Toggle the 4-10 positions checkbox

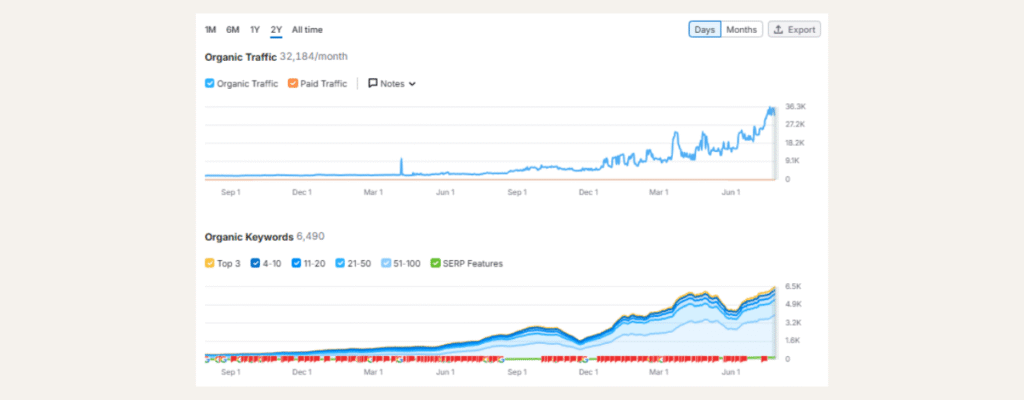coord(256,264)
